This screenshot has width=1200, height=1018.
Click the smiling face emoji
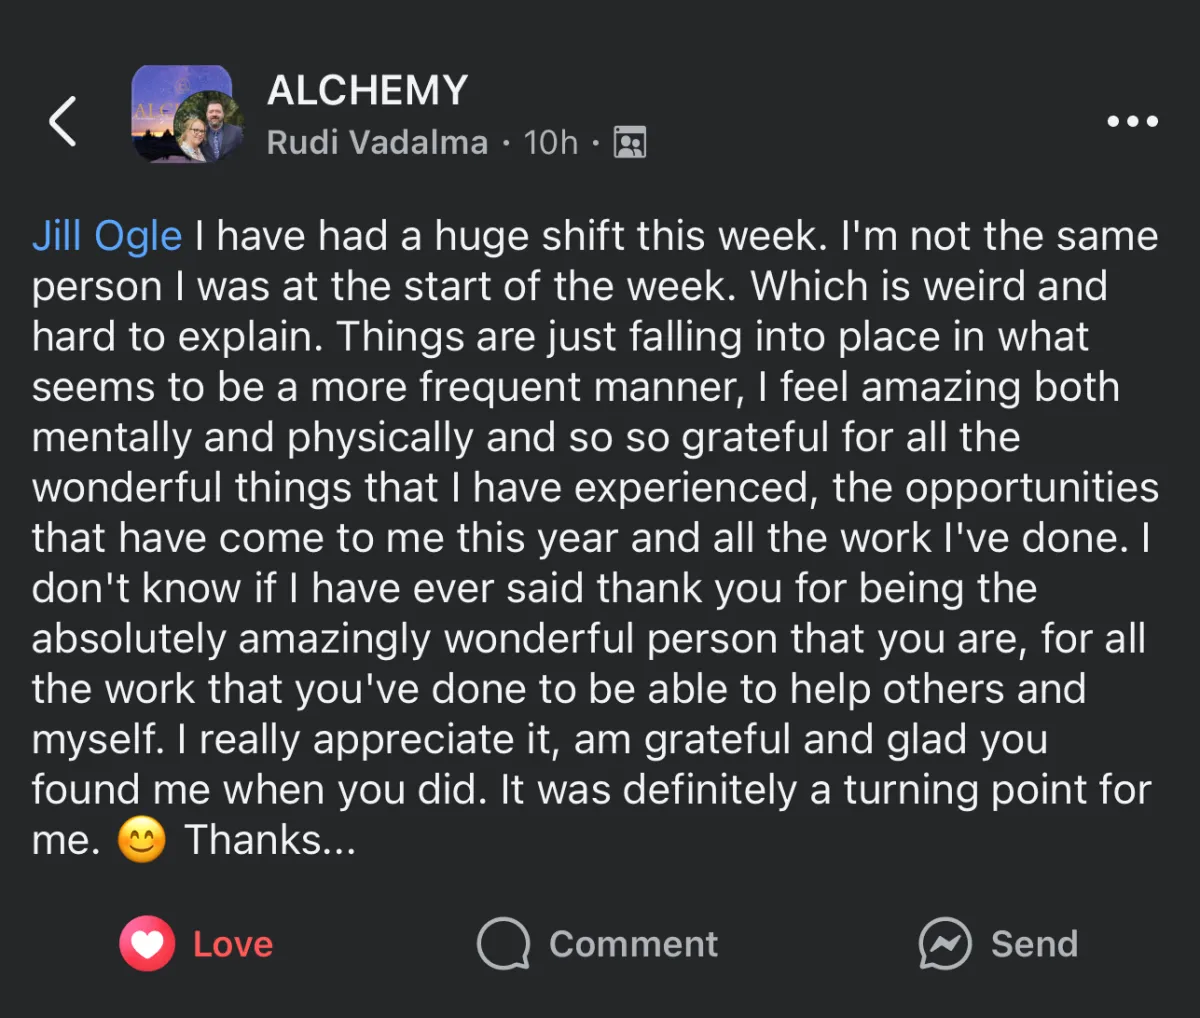click(x=141, y=840)
